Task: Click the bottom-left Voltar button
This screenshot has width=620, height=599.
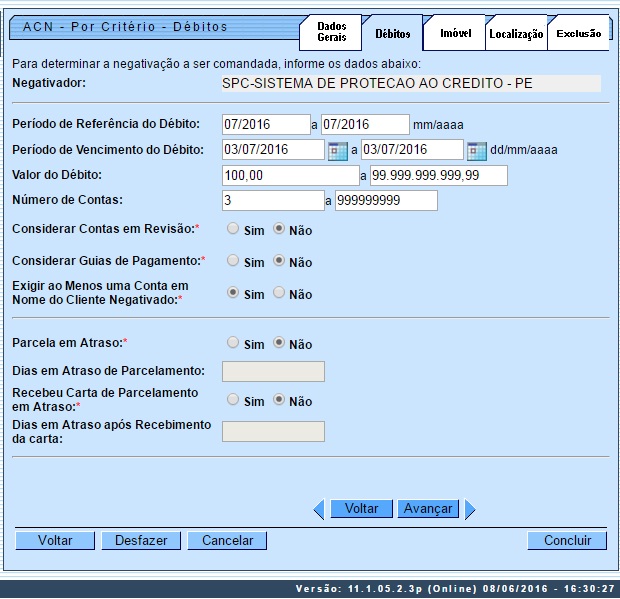Action: click(x=55, y=540)
